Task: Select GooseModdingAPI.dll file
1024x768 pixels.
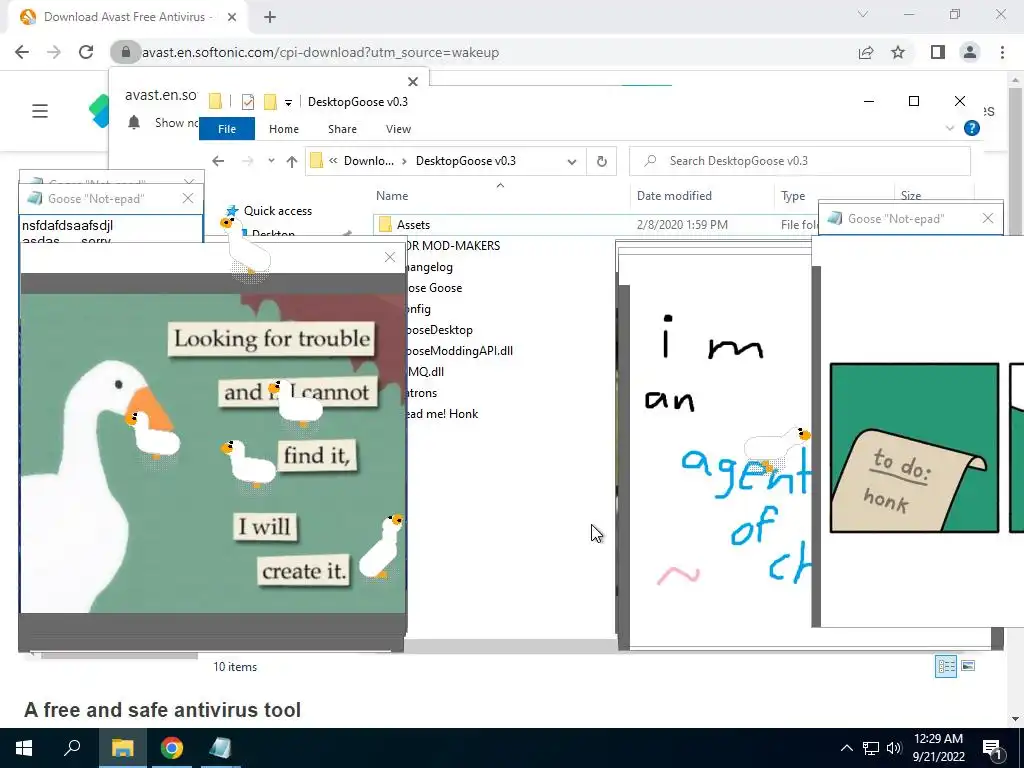Action: (x=458, y=351)
